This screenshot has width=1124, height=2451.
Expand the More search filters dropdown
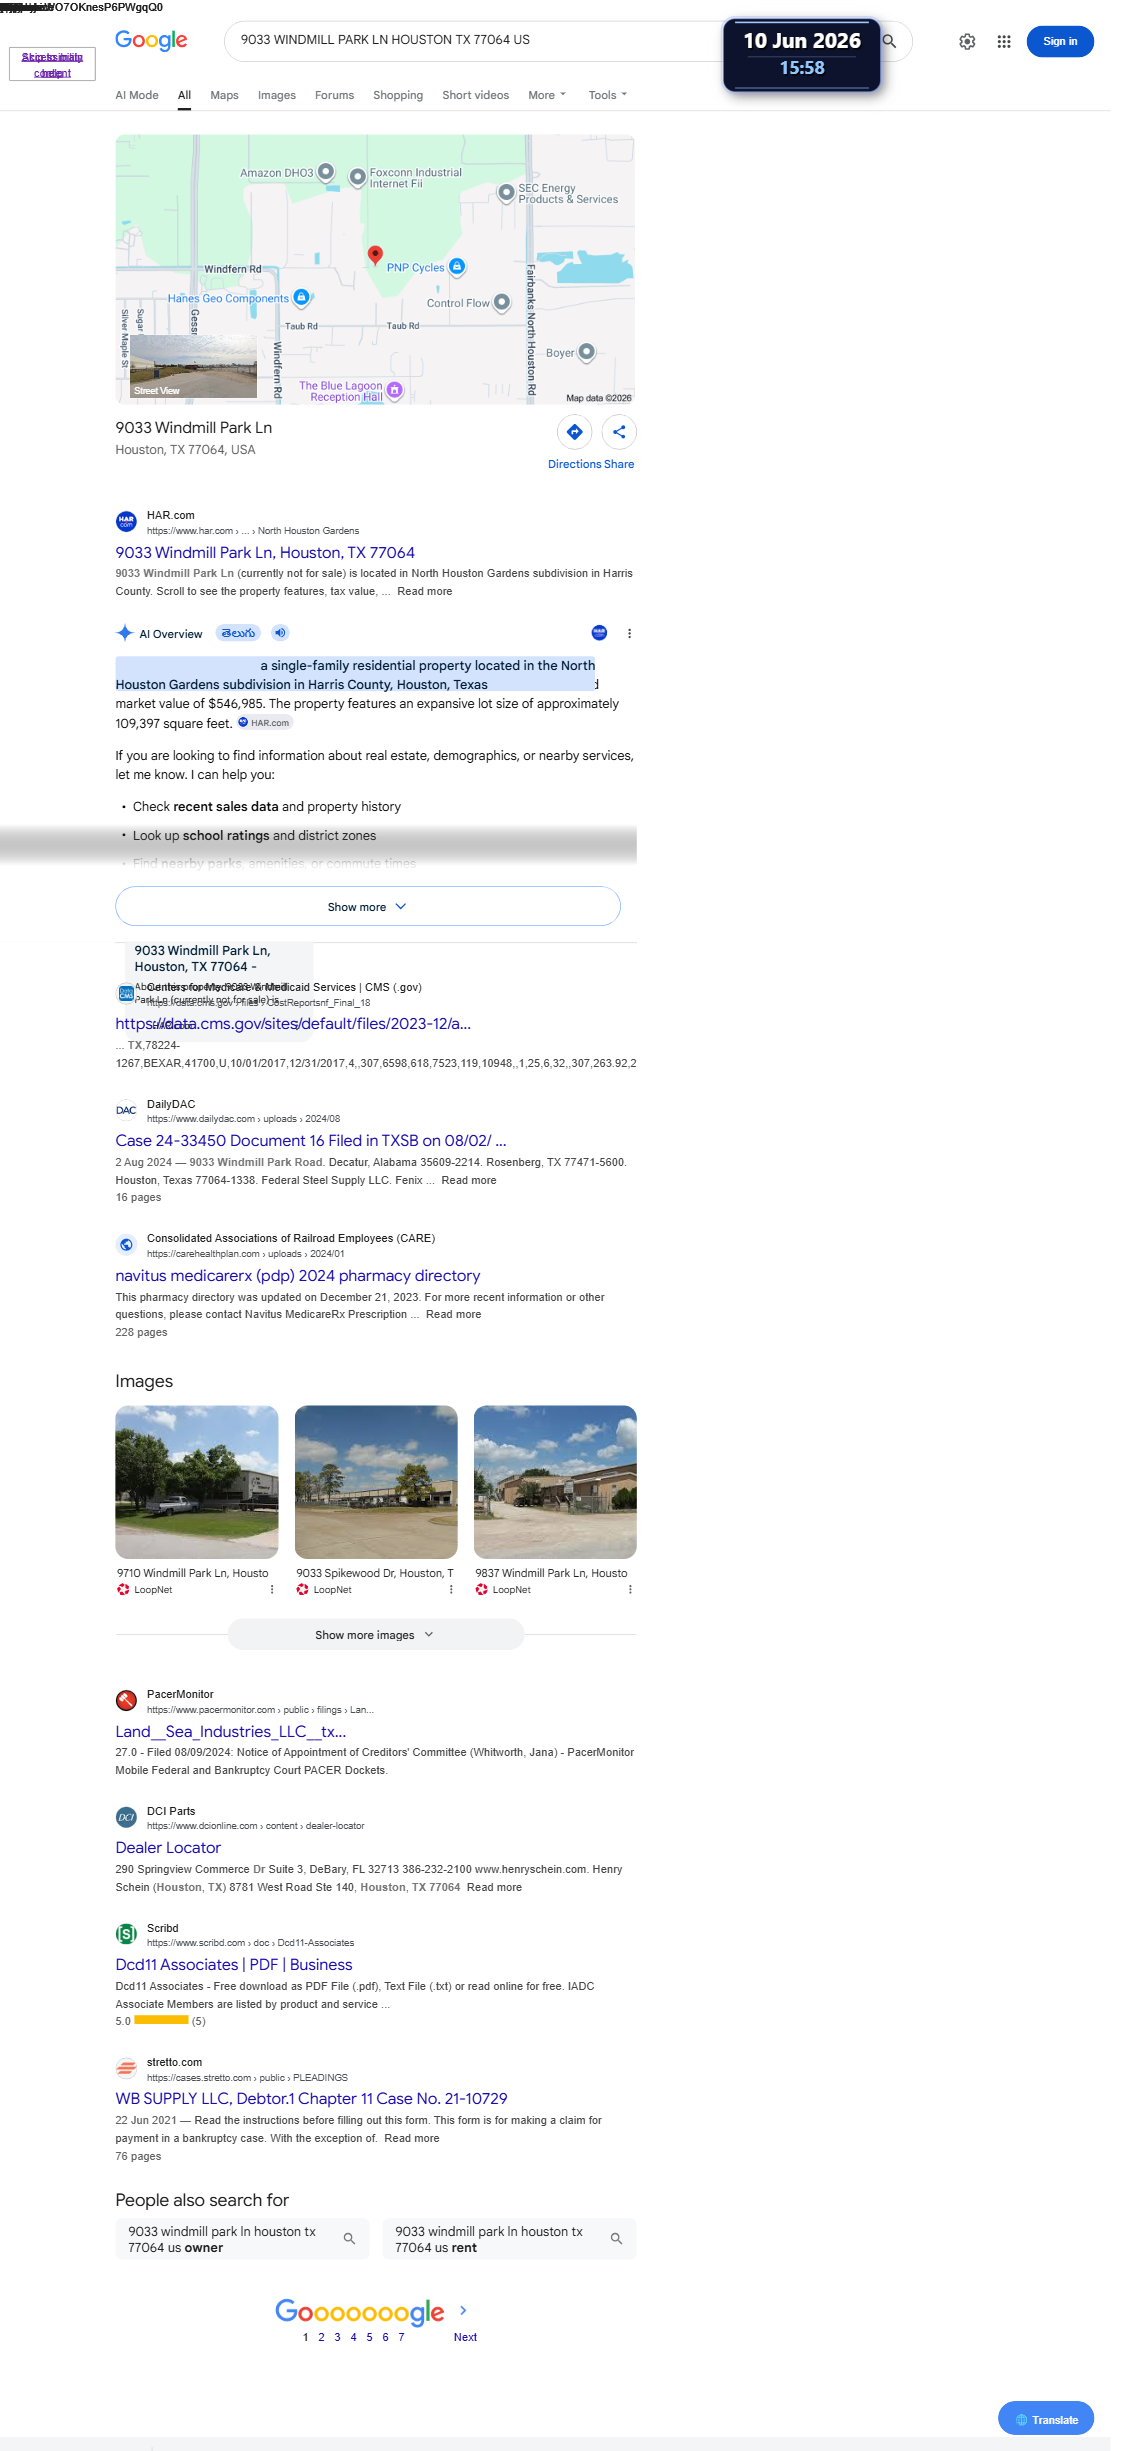pyautogui.click(x=547, y=95)
